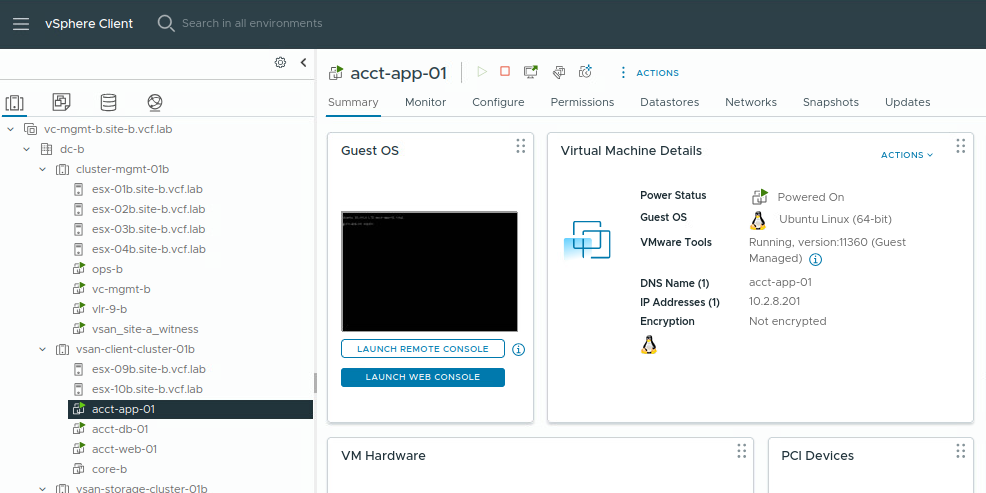The image size is (986, 493).
Task: Open the VMs and Templates inventory view
Action: pyautogui.click(x=62, y=102)
